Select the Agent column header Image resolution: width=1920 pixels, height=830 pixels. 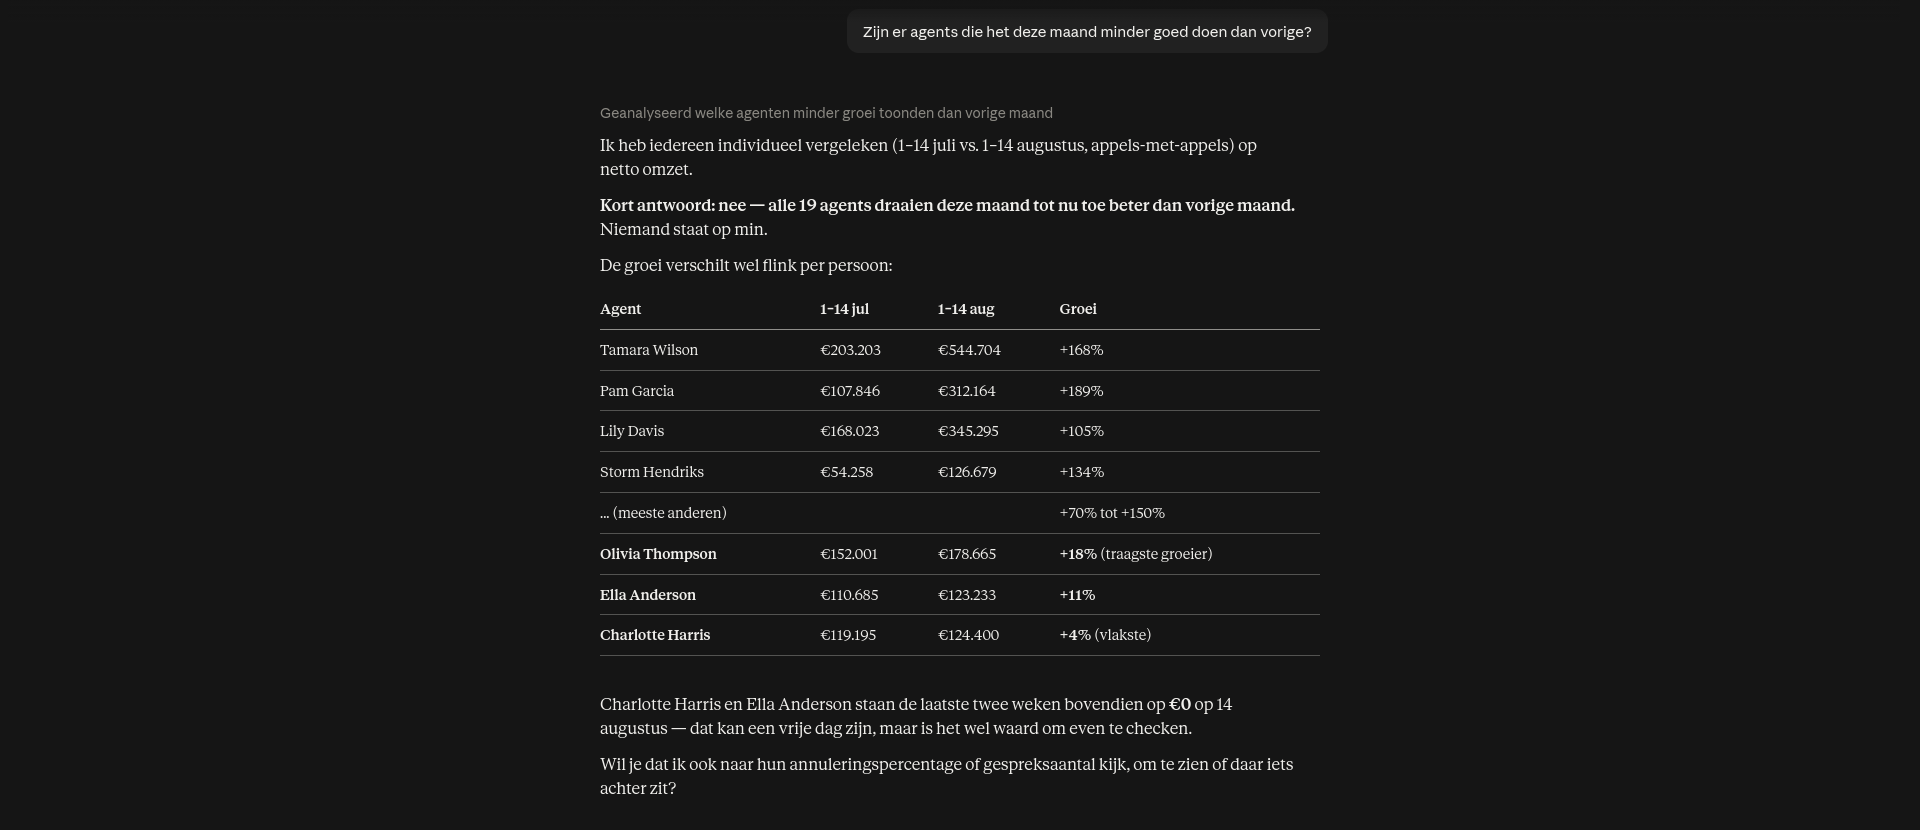tap(621, 309)
